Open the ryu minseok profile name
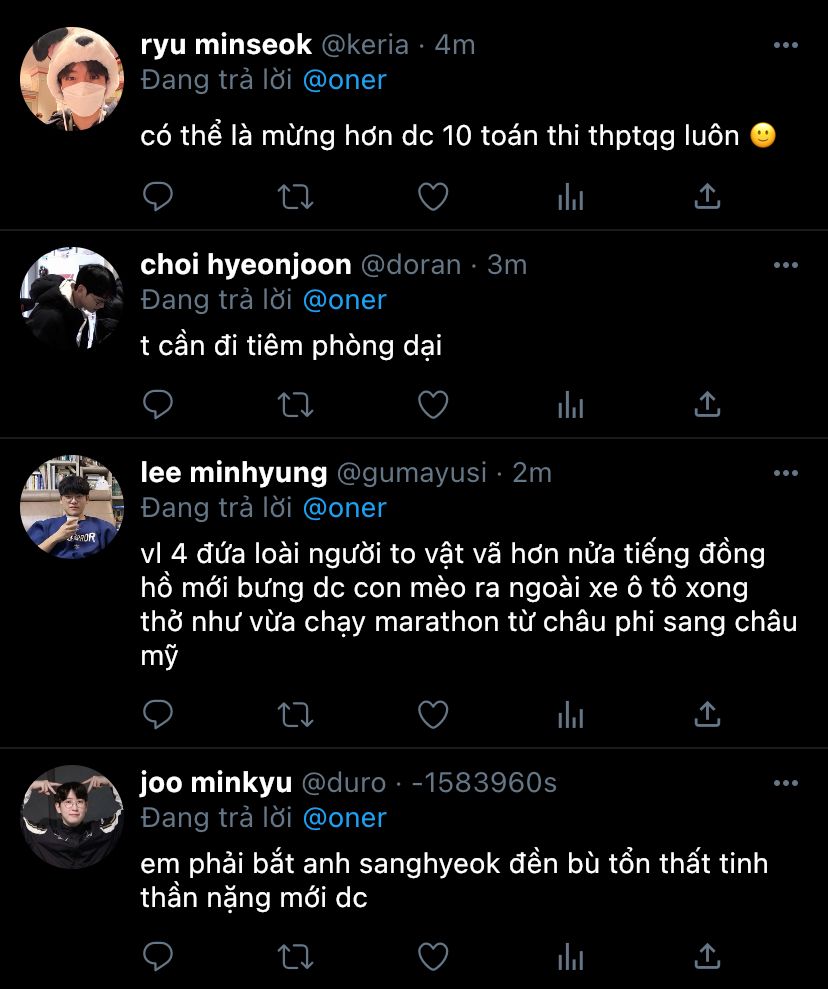This screenshot has height=989, width=828. coord(226,45)
